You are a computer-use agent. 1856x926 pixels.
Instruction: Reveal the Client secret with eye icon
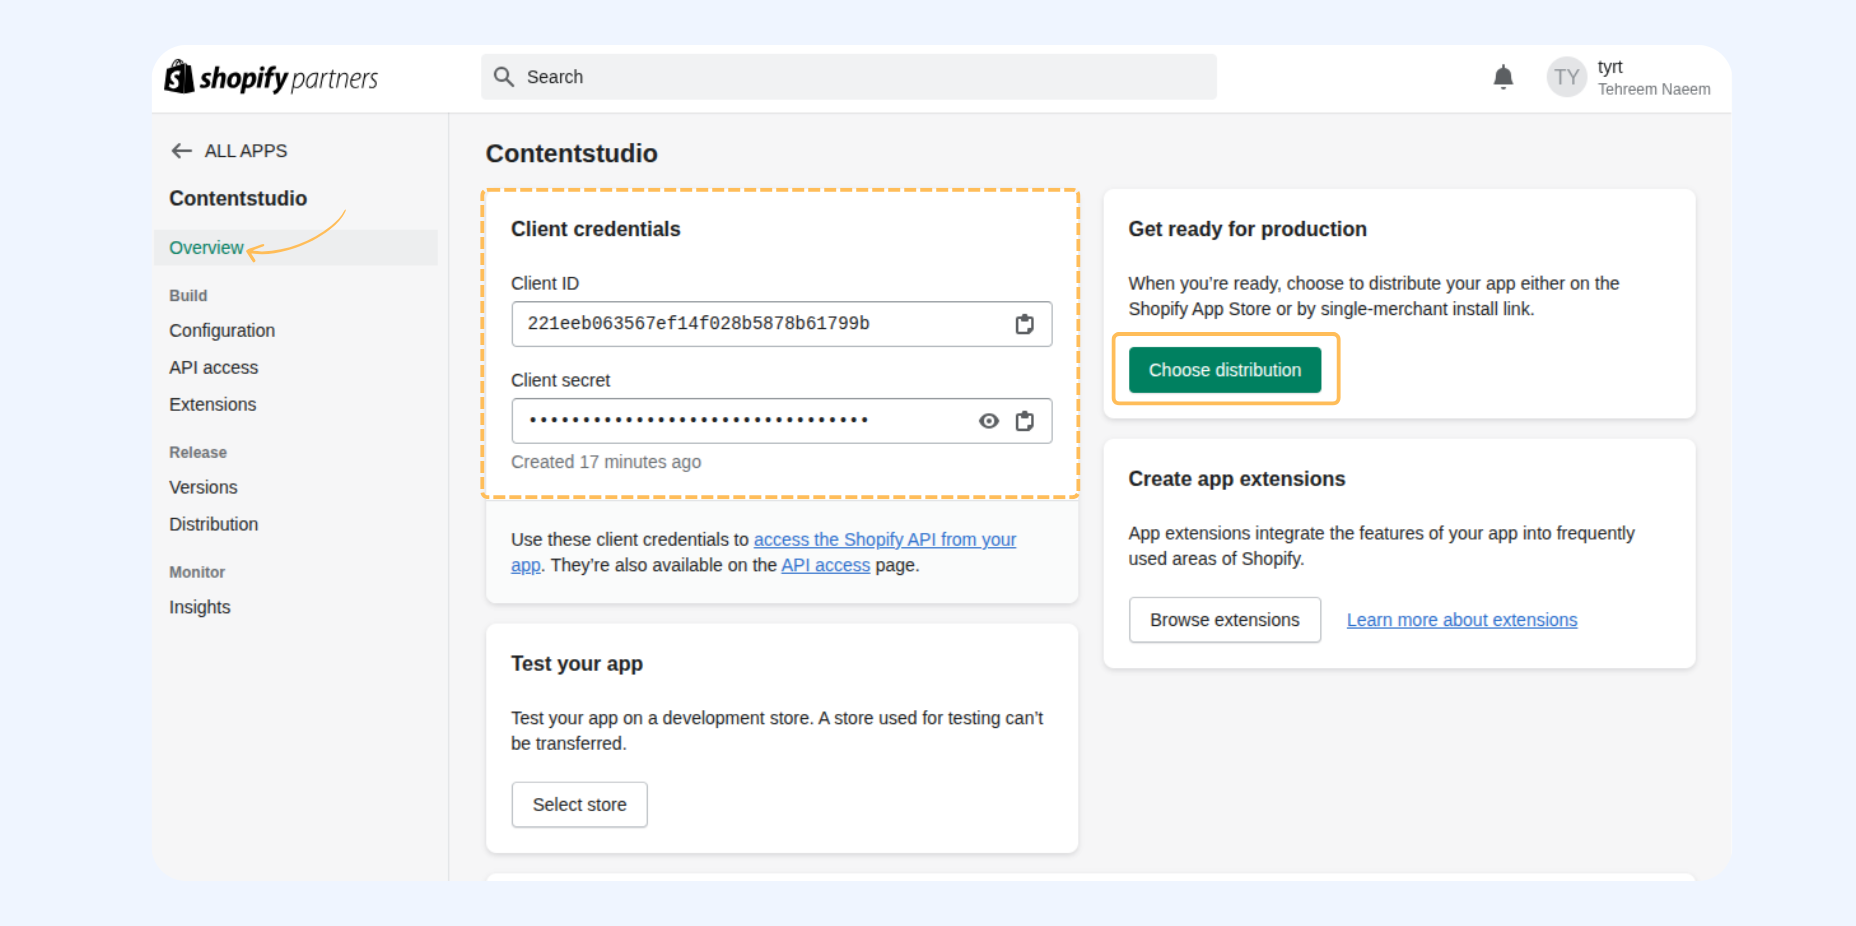click(x=988, y=421)
